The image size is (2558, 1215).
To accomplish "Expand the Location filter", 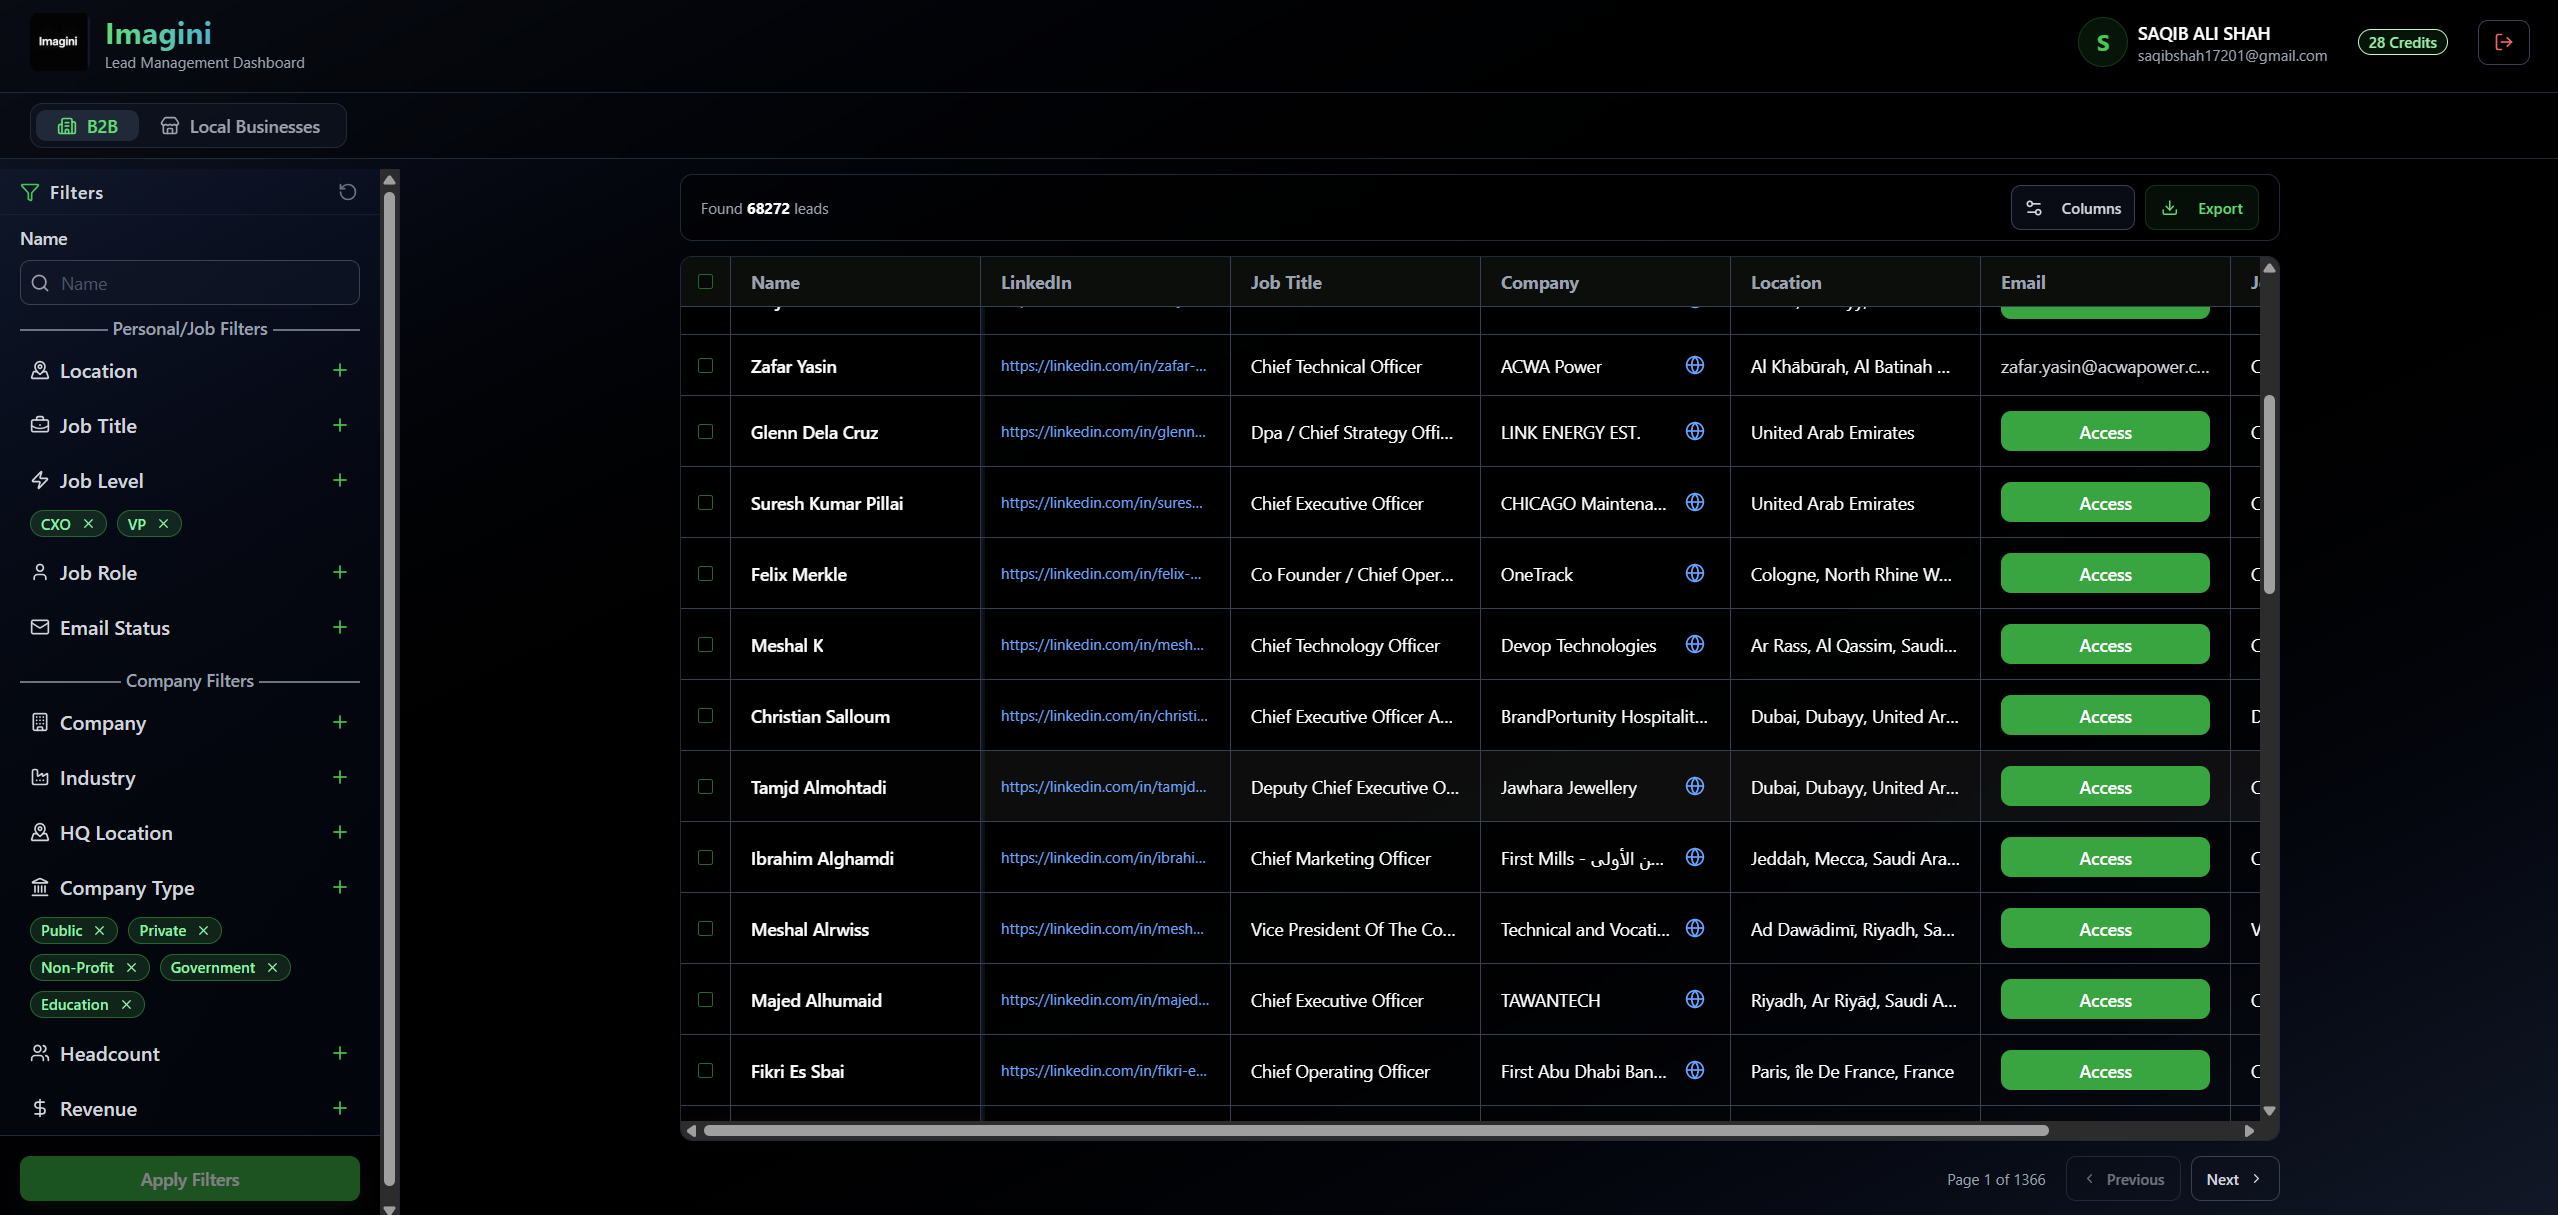I will (x=340, y=371).
